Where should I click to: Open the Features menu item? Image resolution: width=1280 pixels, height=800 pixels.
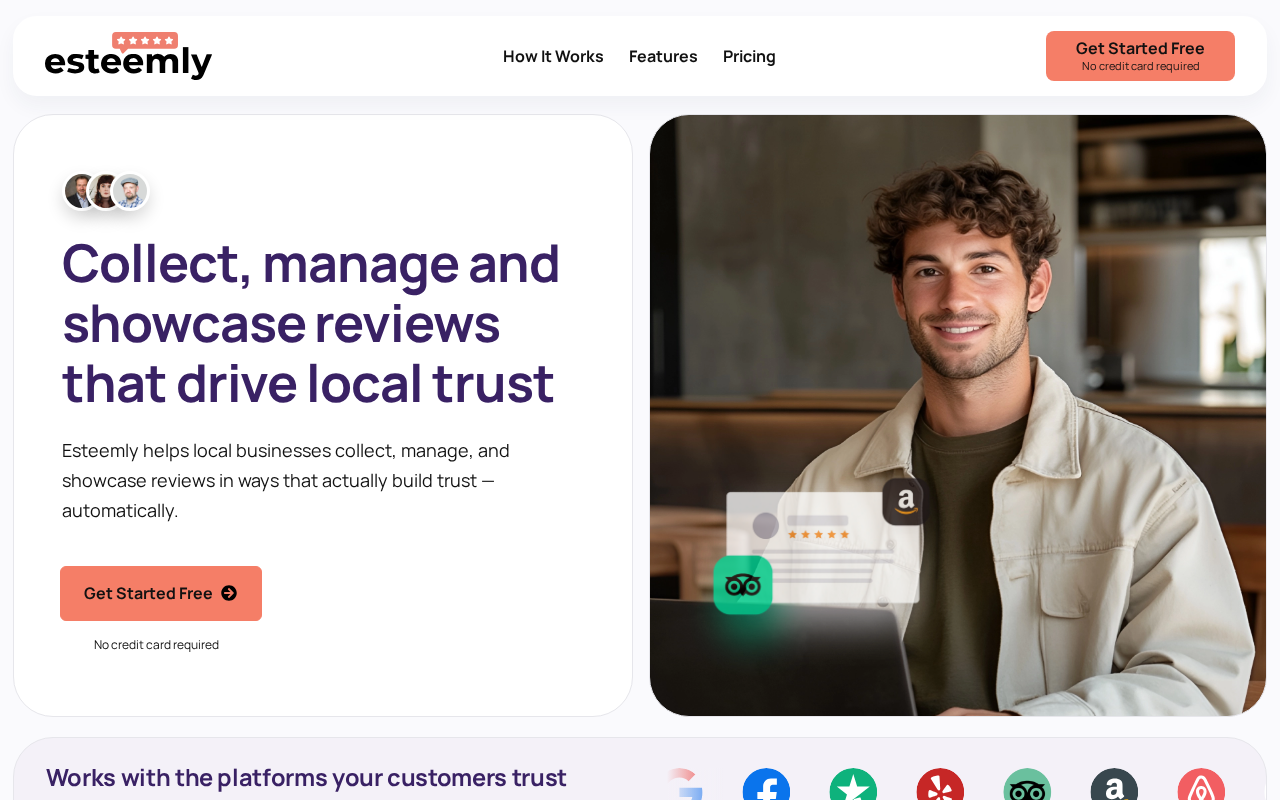point(663,56)
